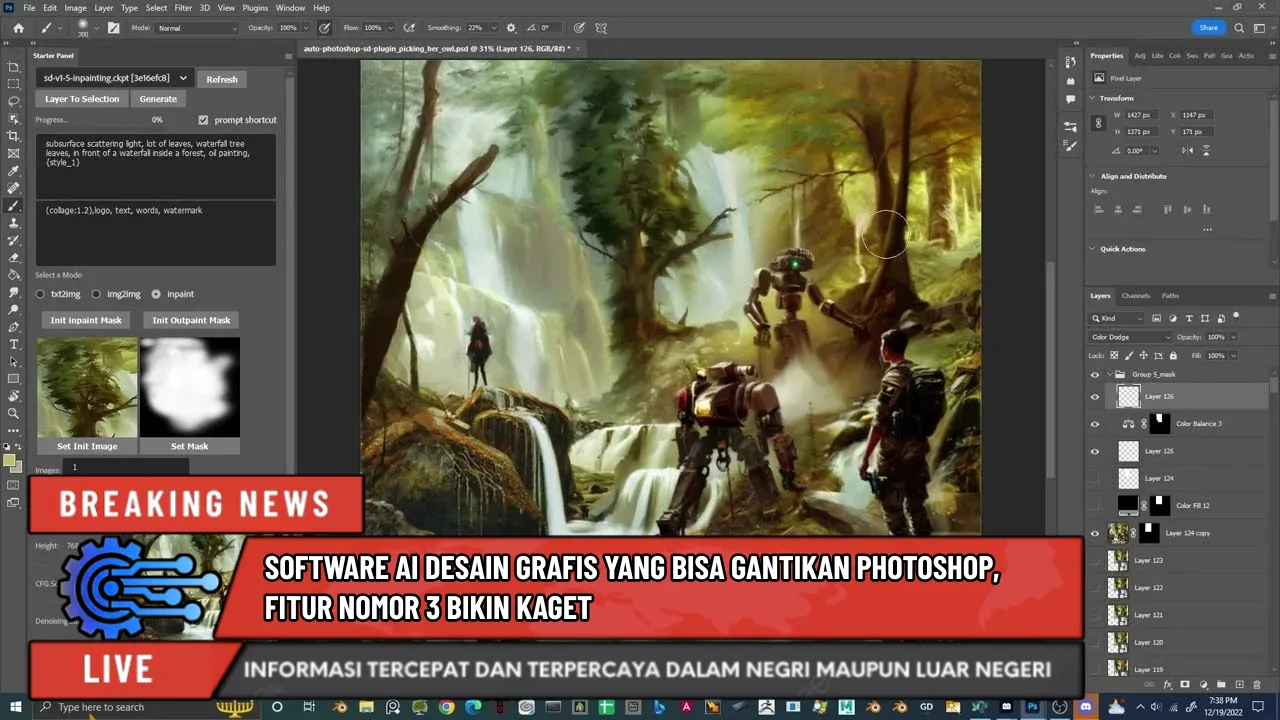Open the sd-v1-5-inpainting model dropdown

click(x=115, y=78)
